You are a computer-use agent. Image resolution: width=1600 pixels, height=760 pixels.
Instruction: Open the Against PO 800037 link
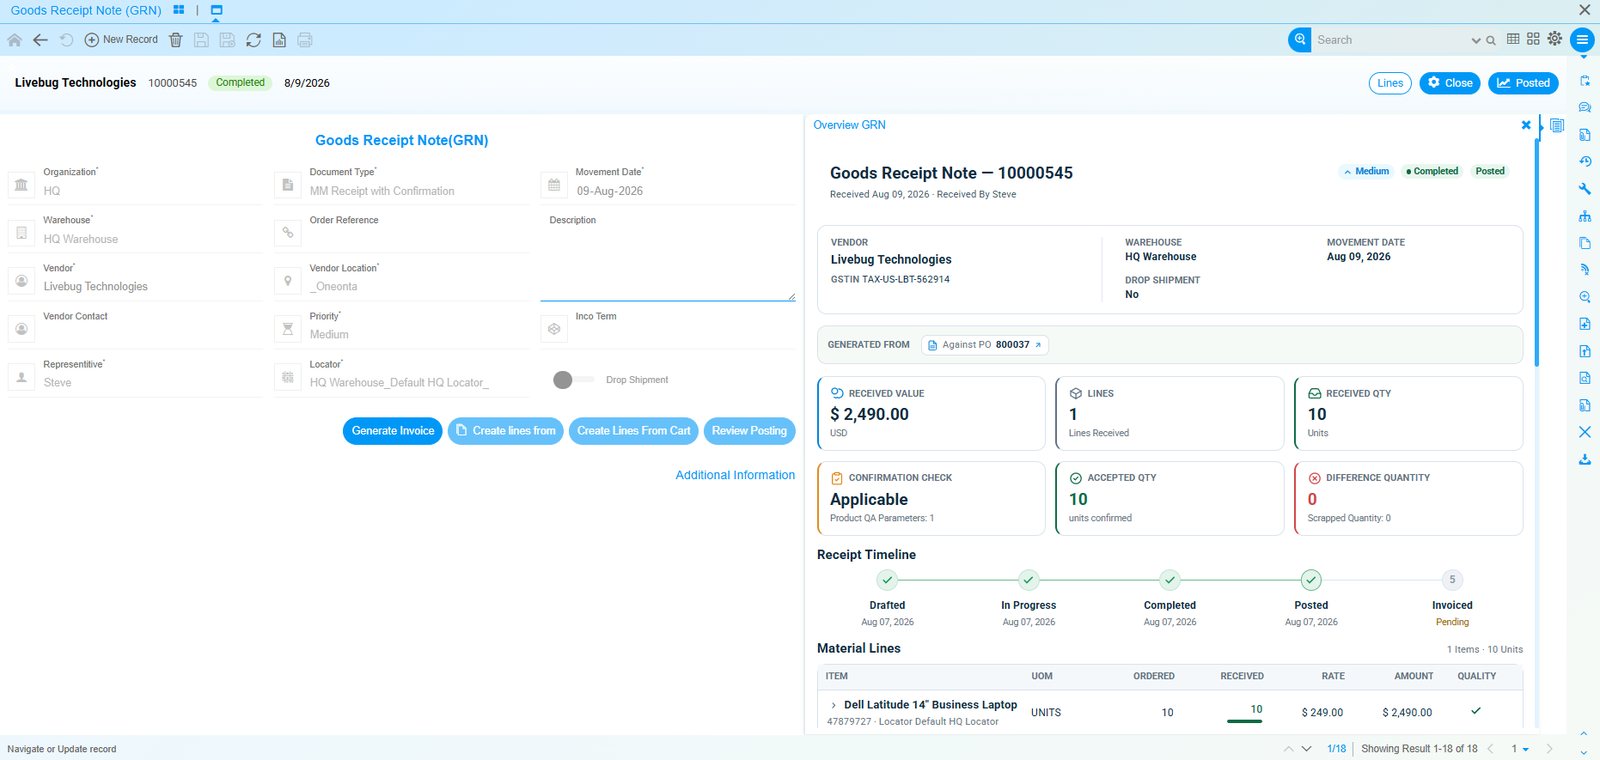pos(985,345)
